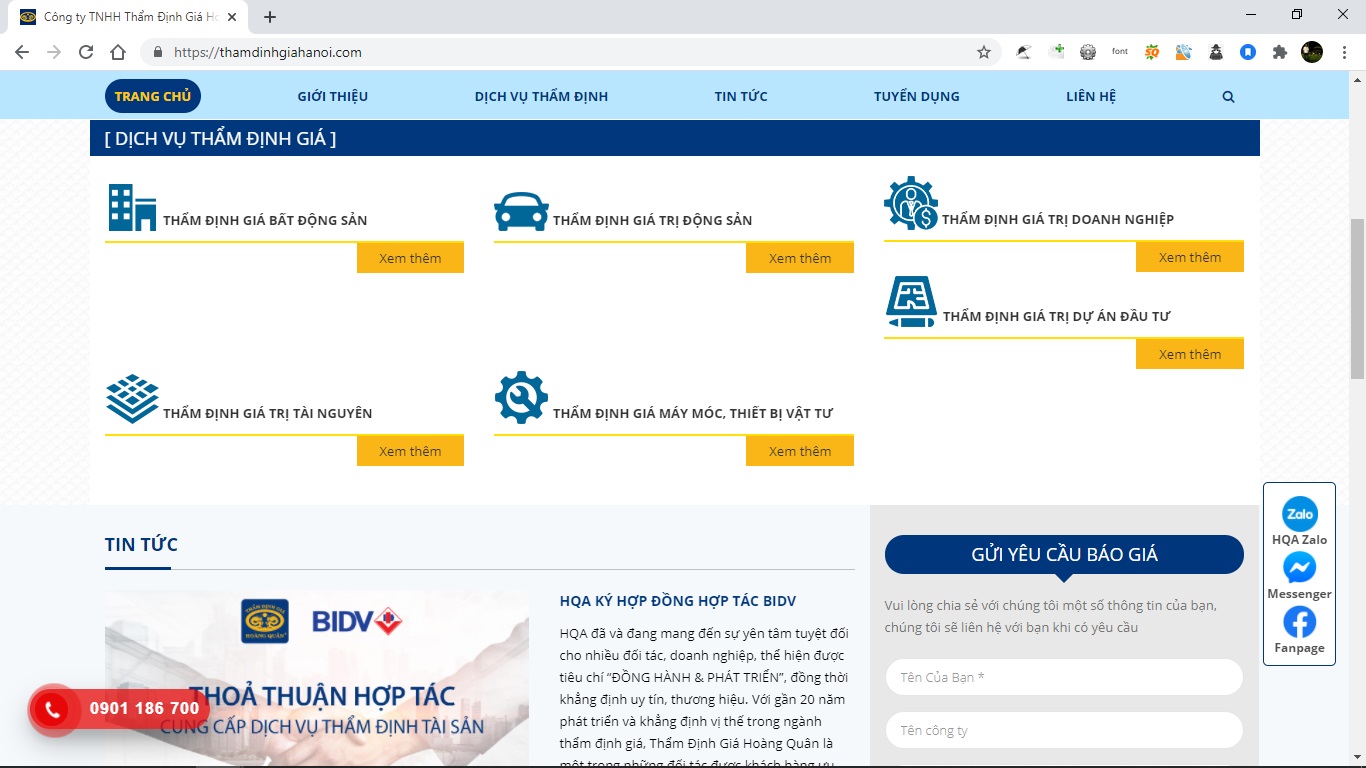Open THẨM ĐỊNH GIÁ TRỊ DOANH NGHIỆP link
The image size is (1366, 768).
tap(1058, 219)
